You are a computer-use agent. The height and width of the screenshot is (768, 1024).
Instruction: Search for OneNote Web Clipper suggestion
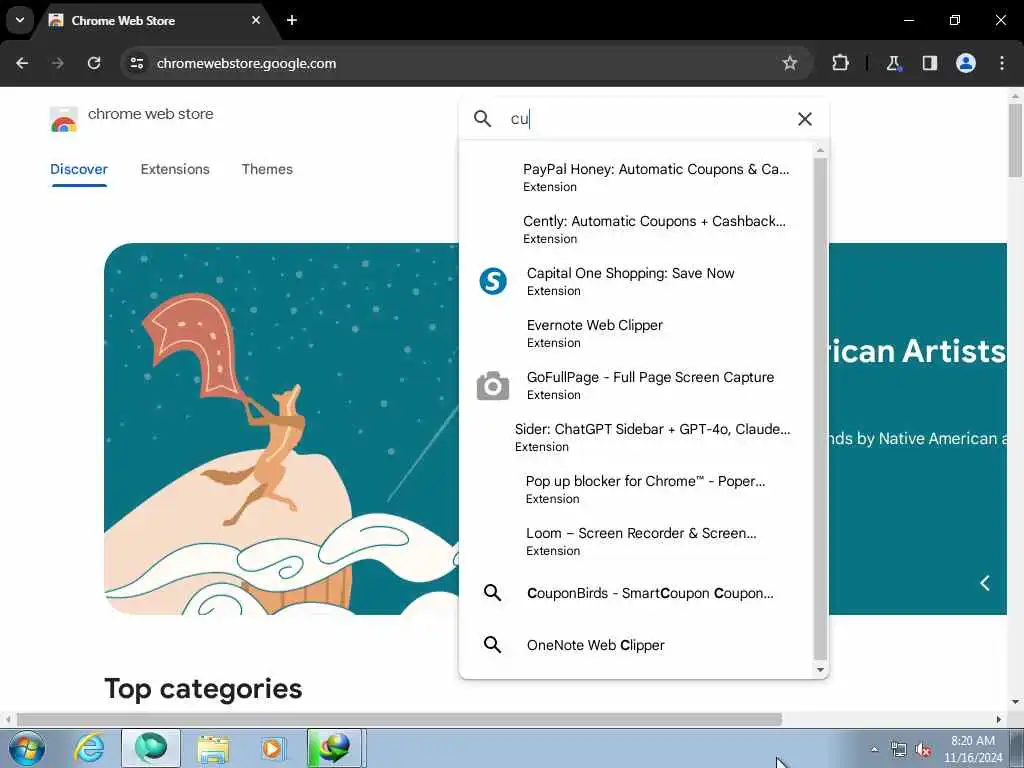pyautogui.click(x=637, y=645)
